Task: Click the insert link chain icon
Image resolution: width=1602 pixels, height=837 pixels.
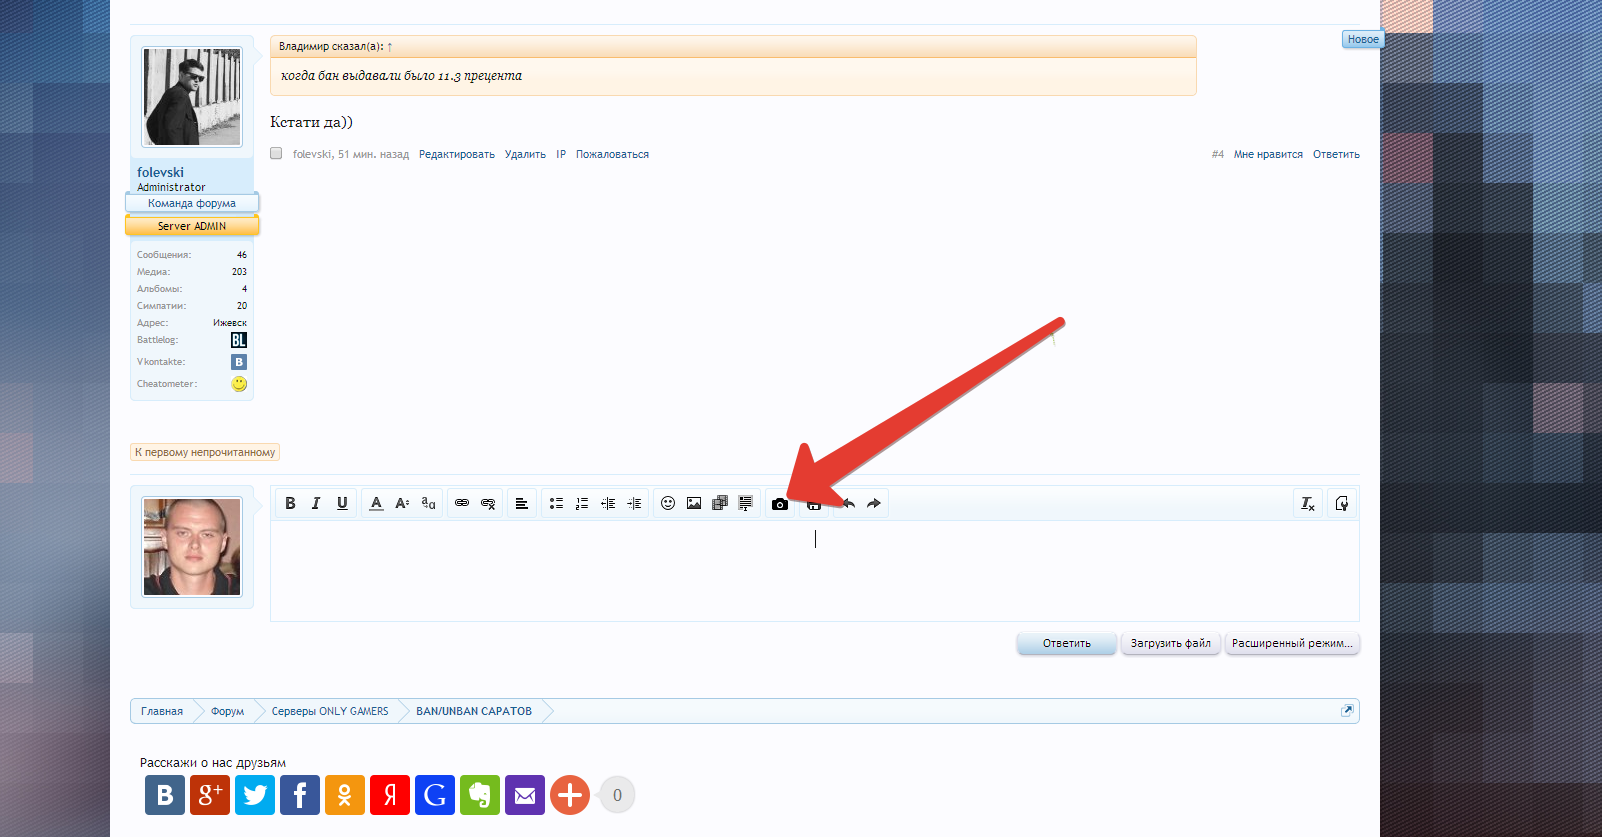Action: 462,503
